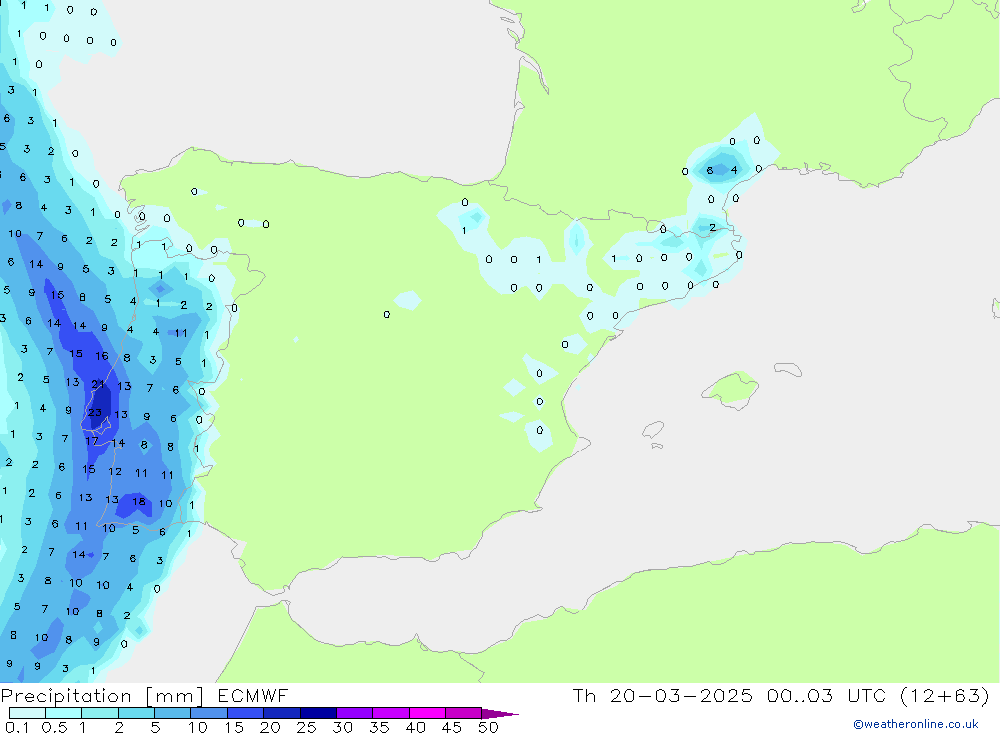Click the "23" precipitation value near Lisbon
The height and width of the screenshot is (733, 1000).
(x=95, y=412)
